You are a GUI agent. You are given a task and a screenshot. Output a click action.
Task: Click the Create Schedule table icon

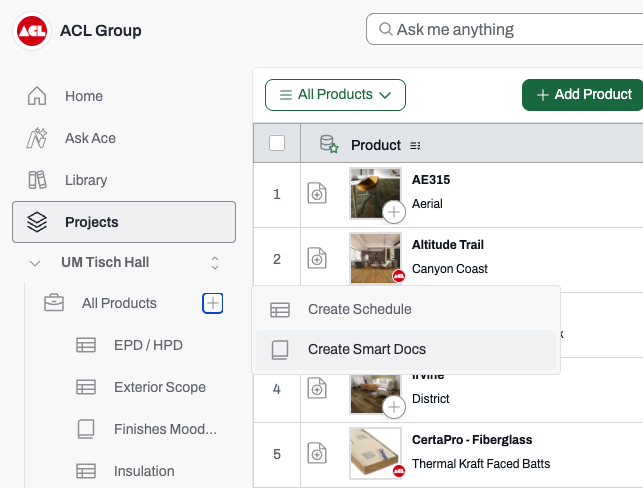(280, 310)
